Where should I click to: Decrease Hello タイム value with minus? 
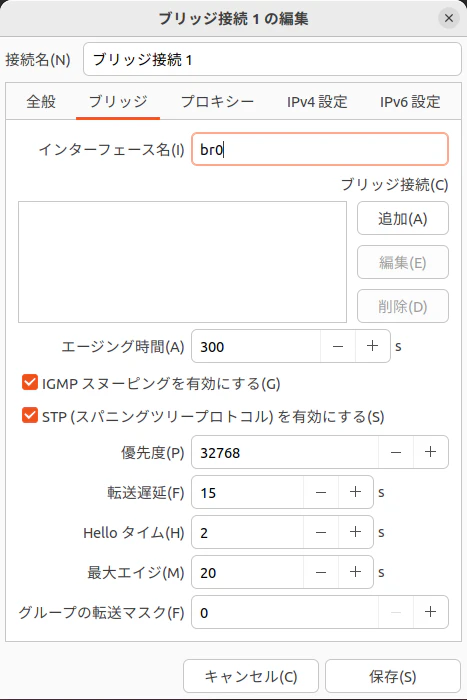point(321,532)
